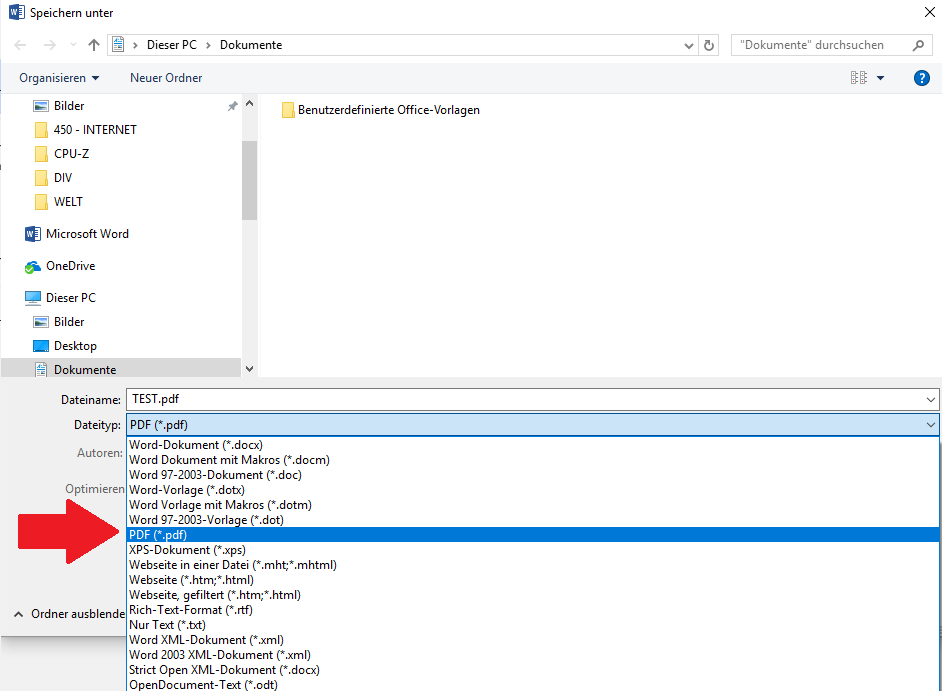Choose Word Vorlage mit Makros (*.dotm)

click(532, 505)
